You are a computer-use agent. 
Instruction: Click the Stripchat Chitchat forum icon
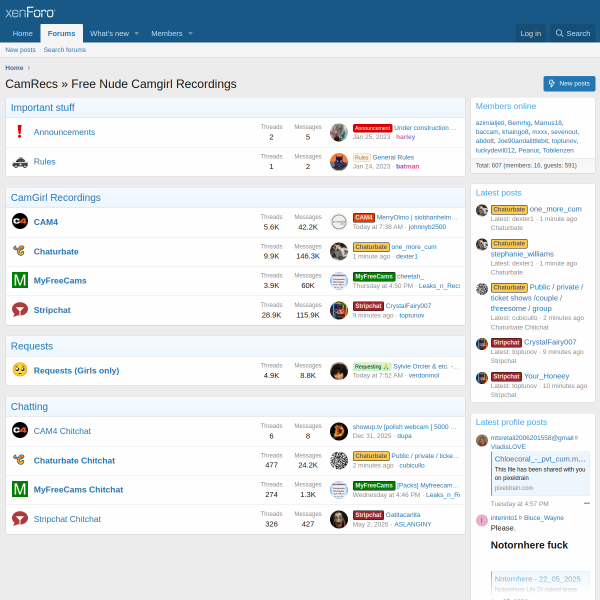tap(20, 518)
